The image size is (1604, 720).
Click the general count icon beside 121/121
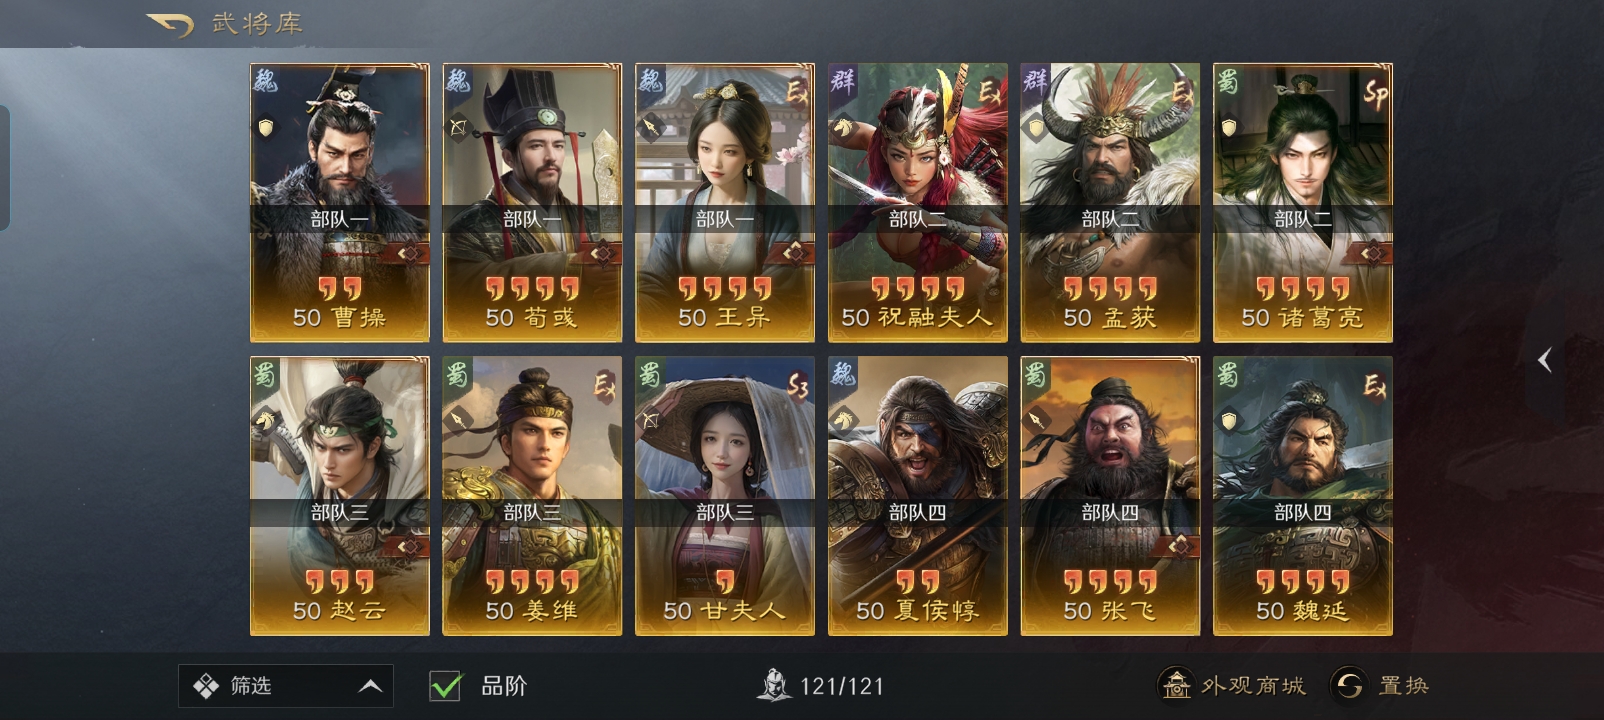point(773,685)
